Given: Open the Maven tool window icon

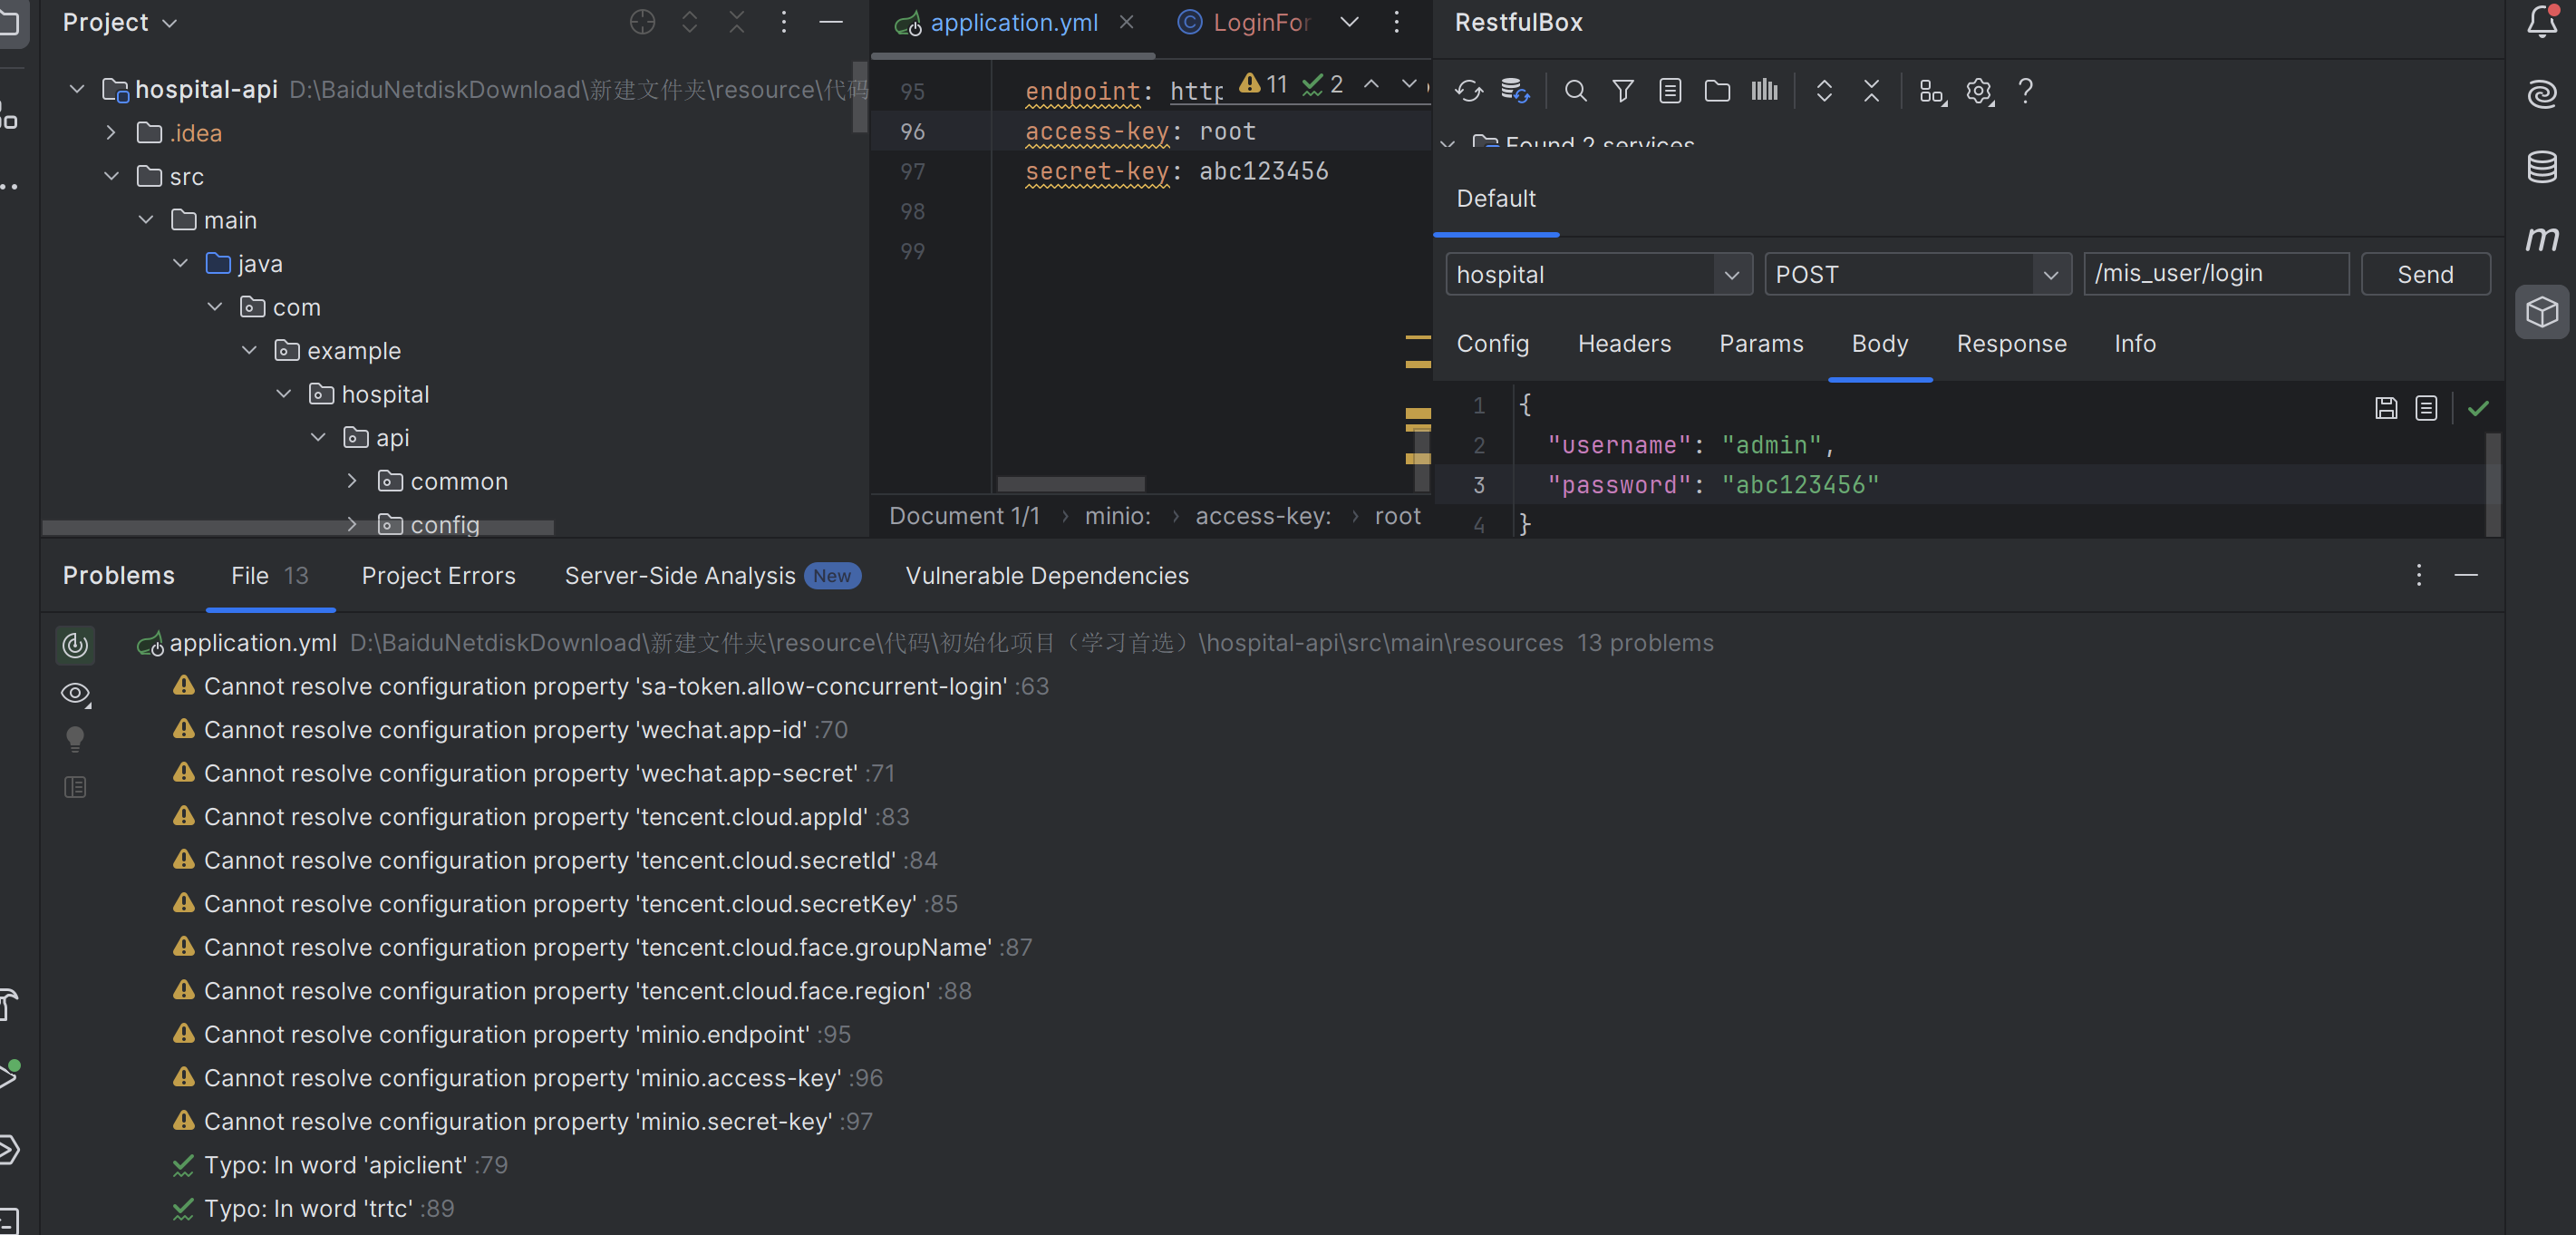Looking at the screenshot, I should [2542, 239].
